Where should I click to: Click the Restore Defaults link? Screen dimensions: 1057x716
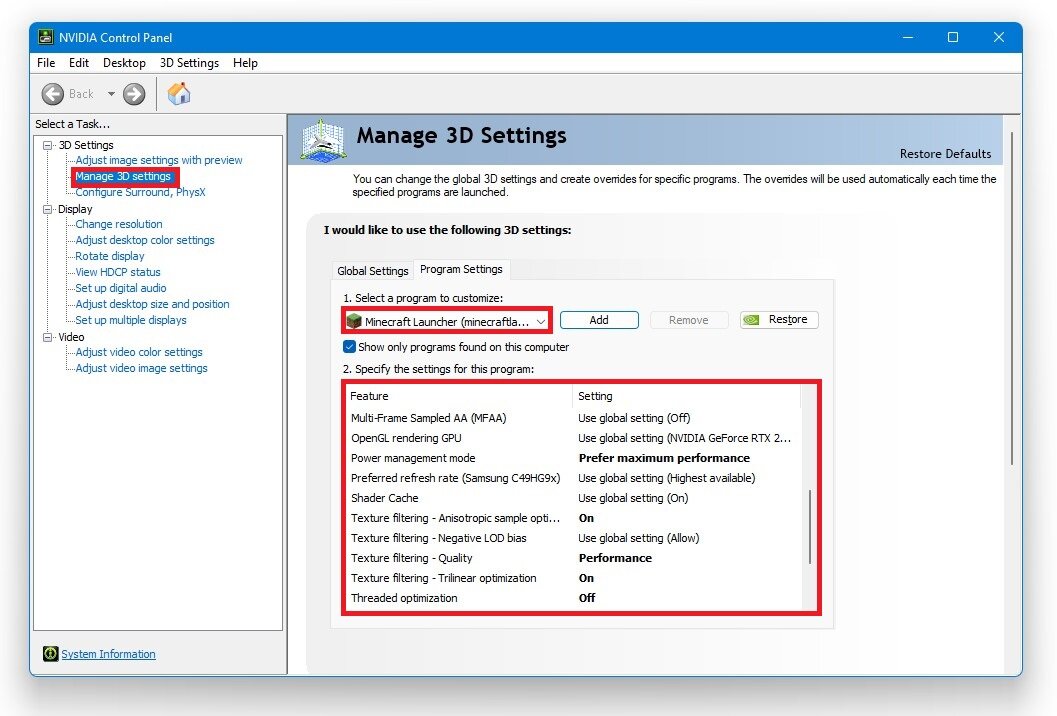coord(945,153)
